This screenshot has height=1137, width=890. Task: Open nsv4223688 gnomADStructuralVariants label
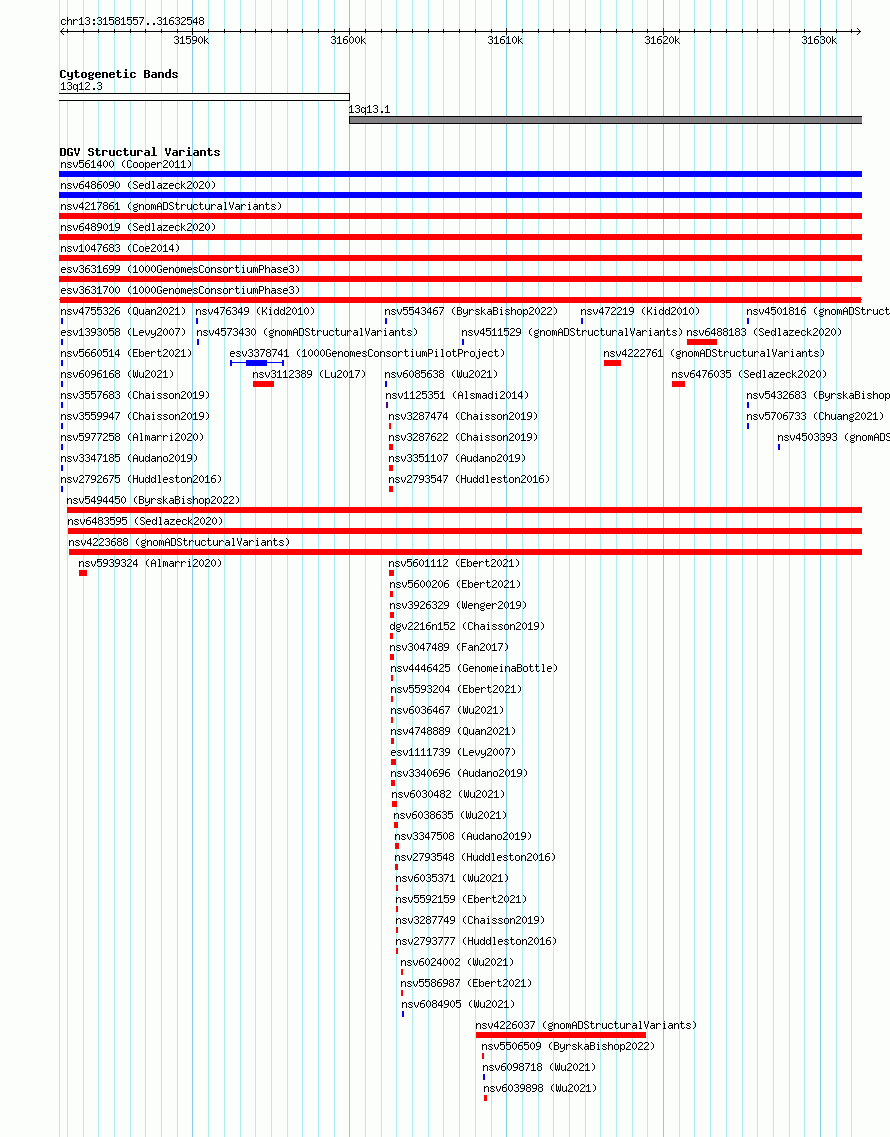coord(179,542)
